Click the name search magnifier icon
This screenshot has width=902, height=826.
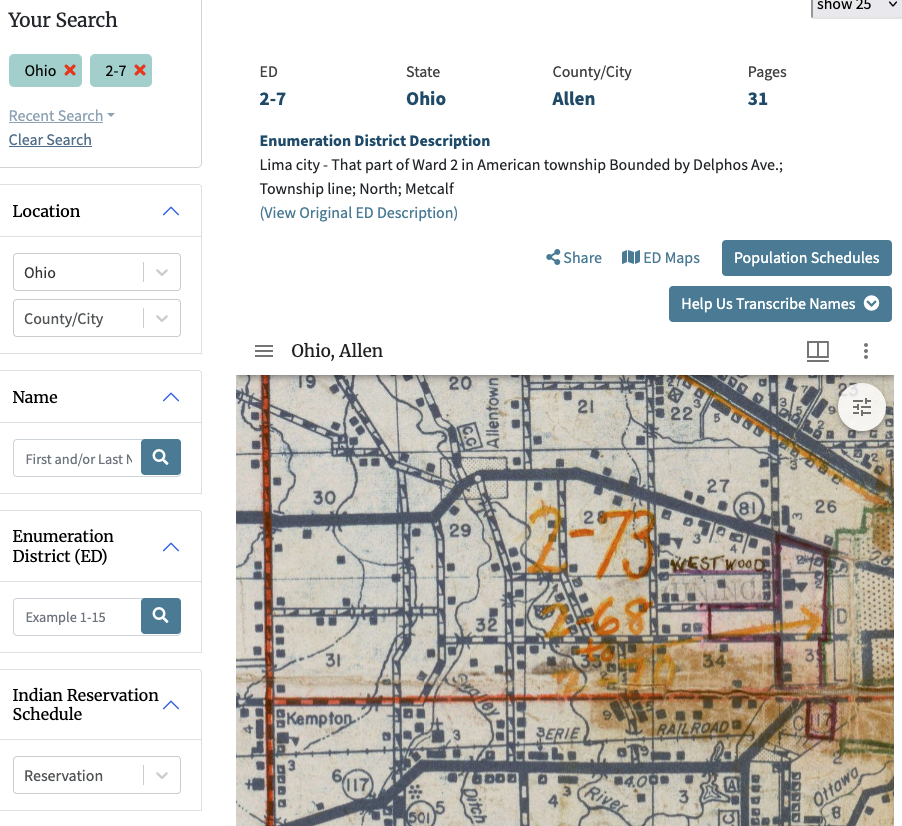coord(161,457)
